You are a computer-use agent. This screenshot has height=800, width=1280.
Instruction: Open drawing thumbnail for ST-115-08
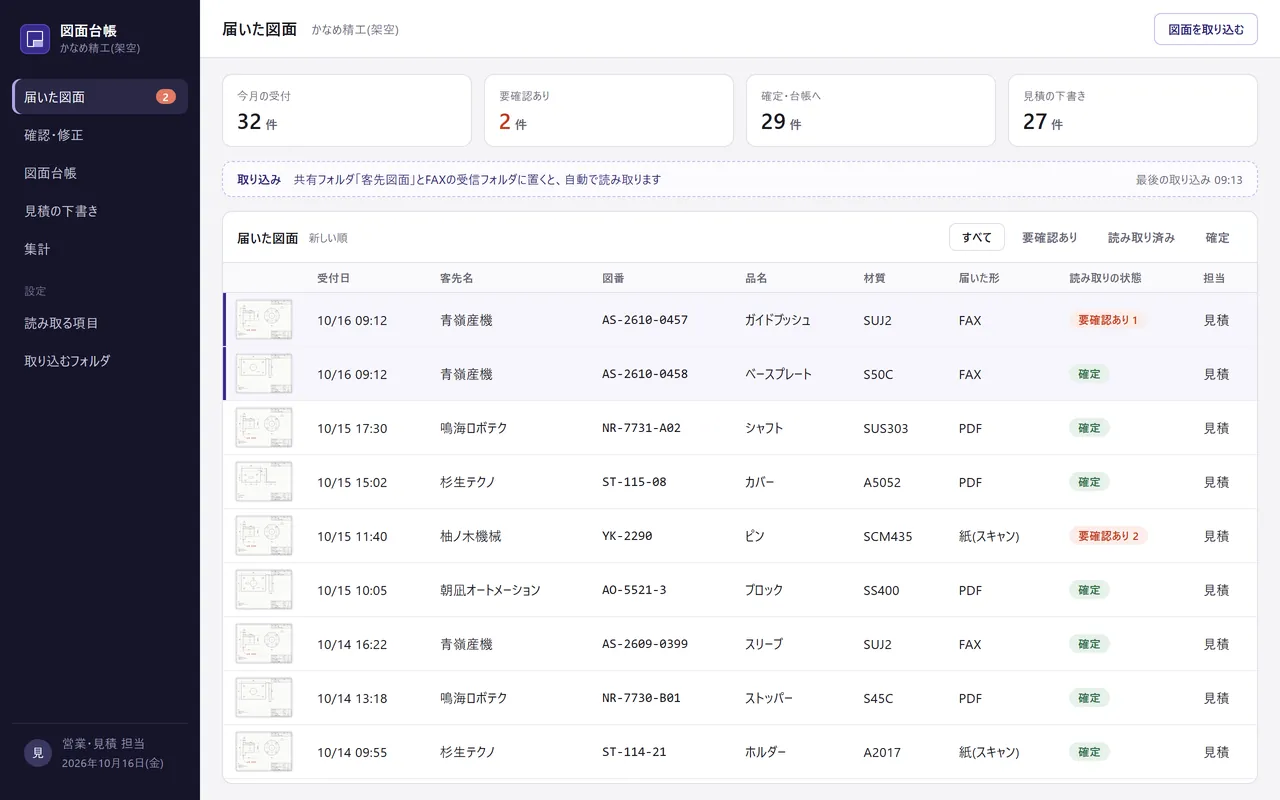pos(264,482)
